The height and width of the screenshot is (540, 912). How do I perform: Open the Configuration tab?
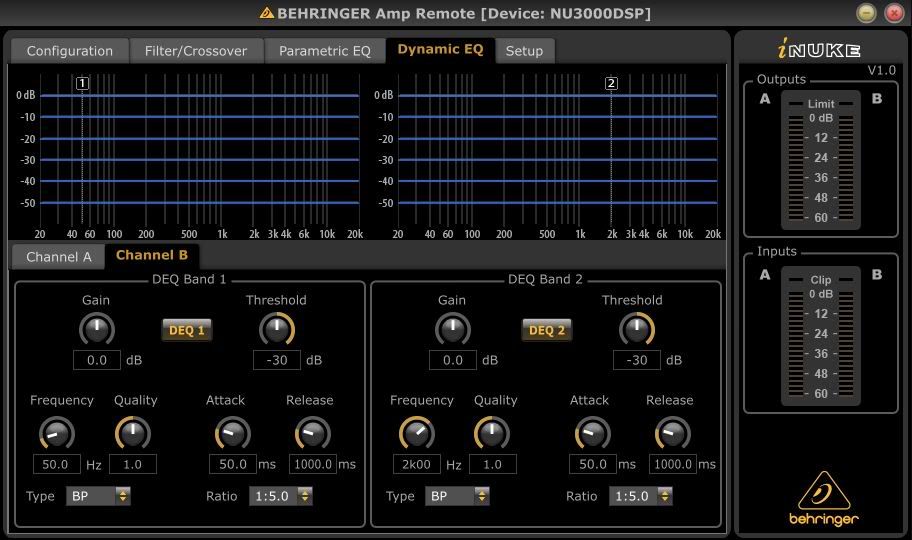pos(70,51)
